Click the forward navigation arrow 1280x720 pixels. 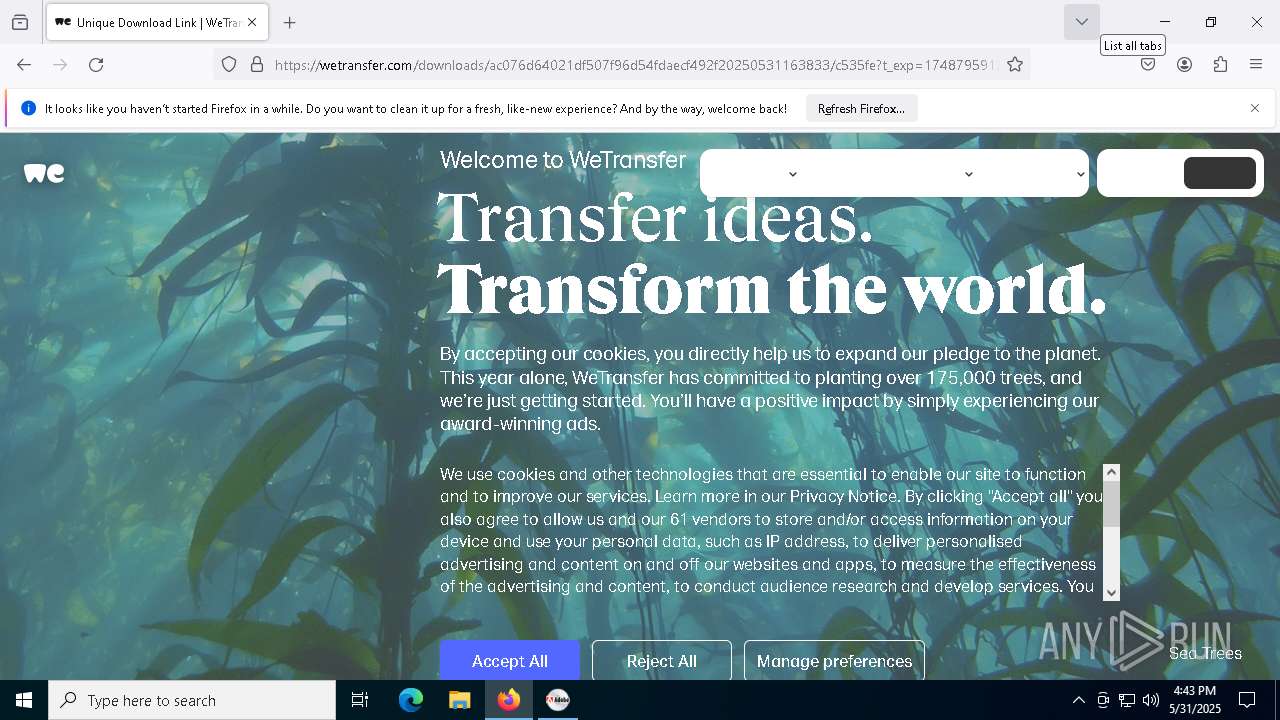pyautogui.click(x=60, y=64)
